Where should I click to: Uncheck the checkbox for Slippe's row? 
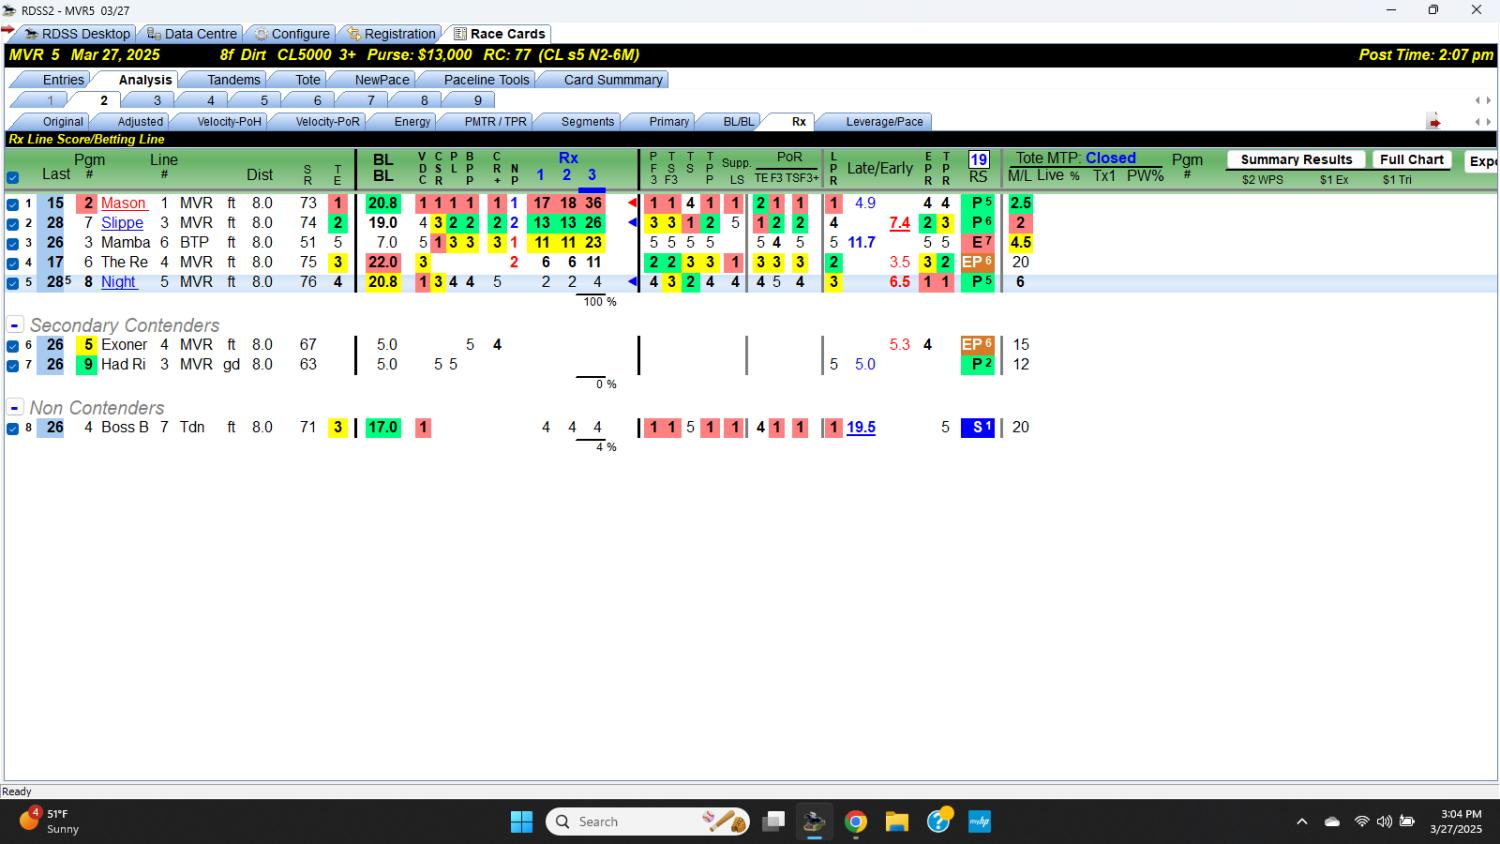tap(13, 224)
